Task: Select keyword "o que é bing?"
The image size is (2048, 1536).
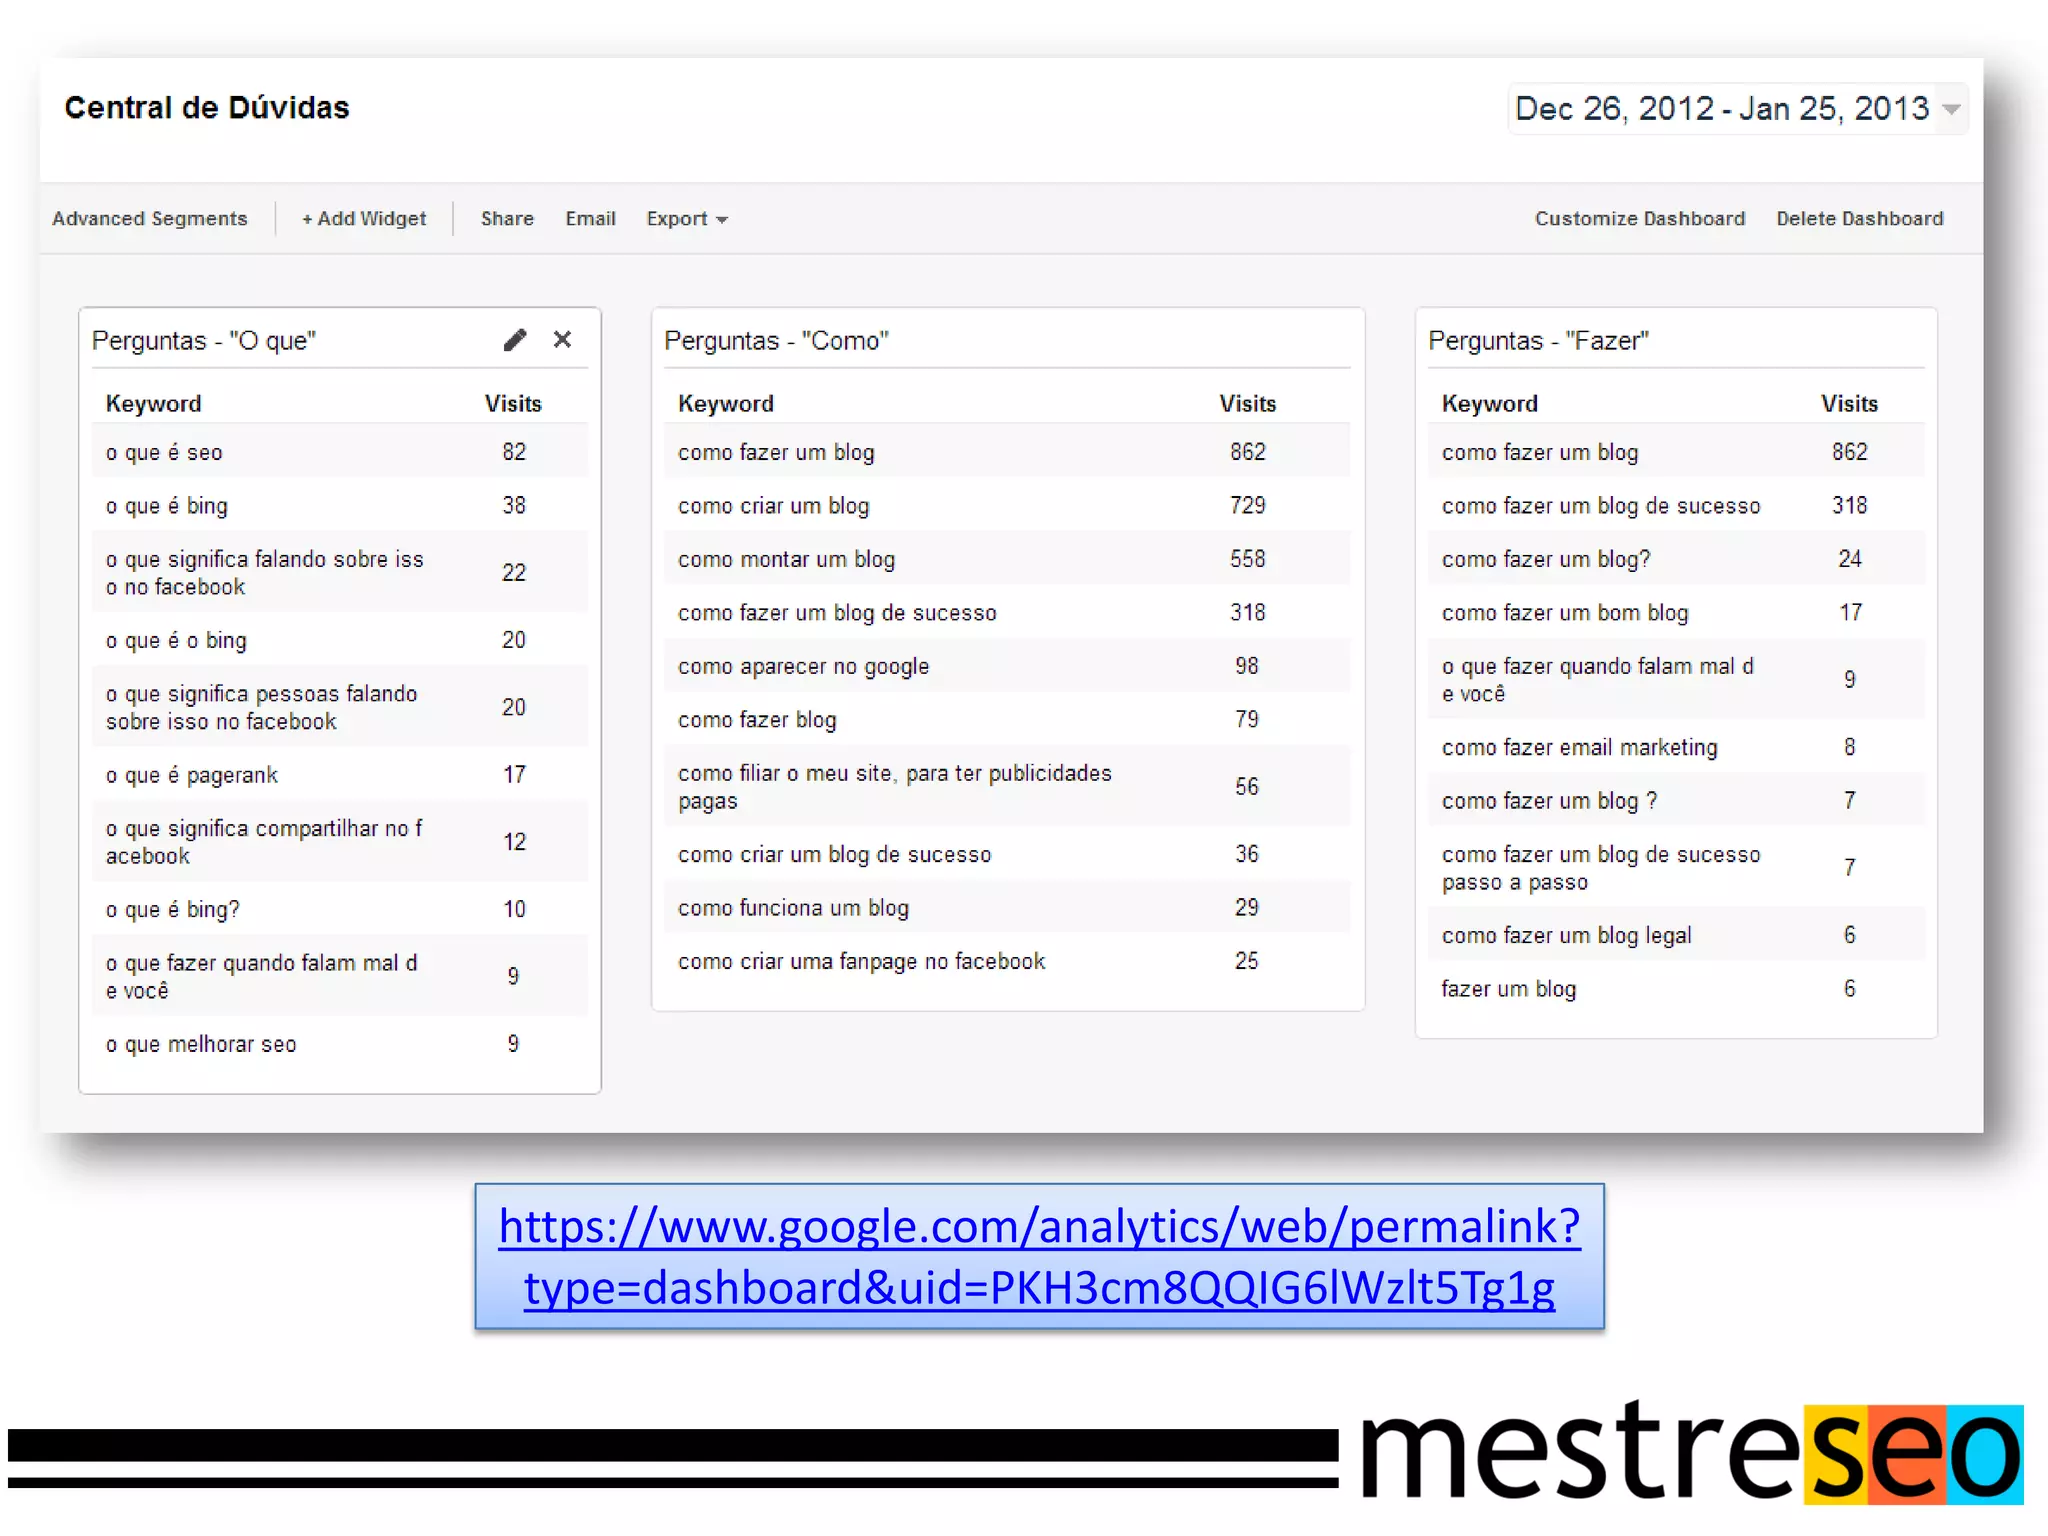Action: [173, 909]
